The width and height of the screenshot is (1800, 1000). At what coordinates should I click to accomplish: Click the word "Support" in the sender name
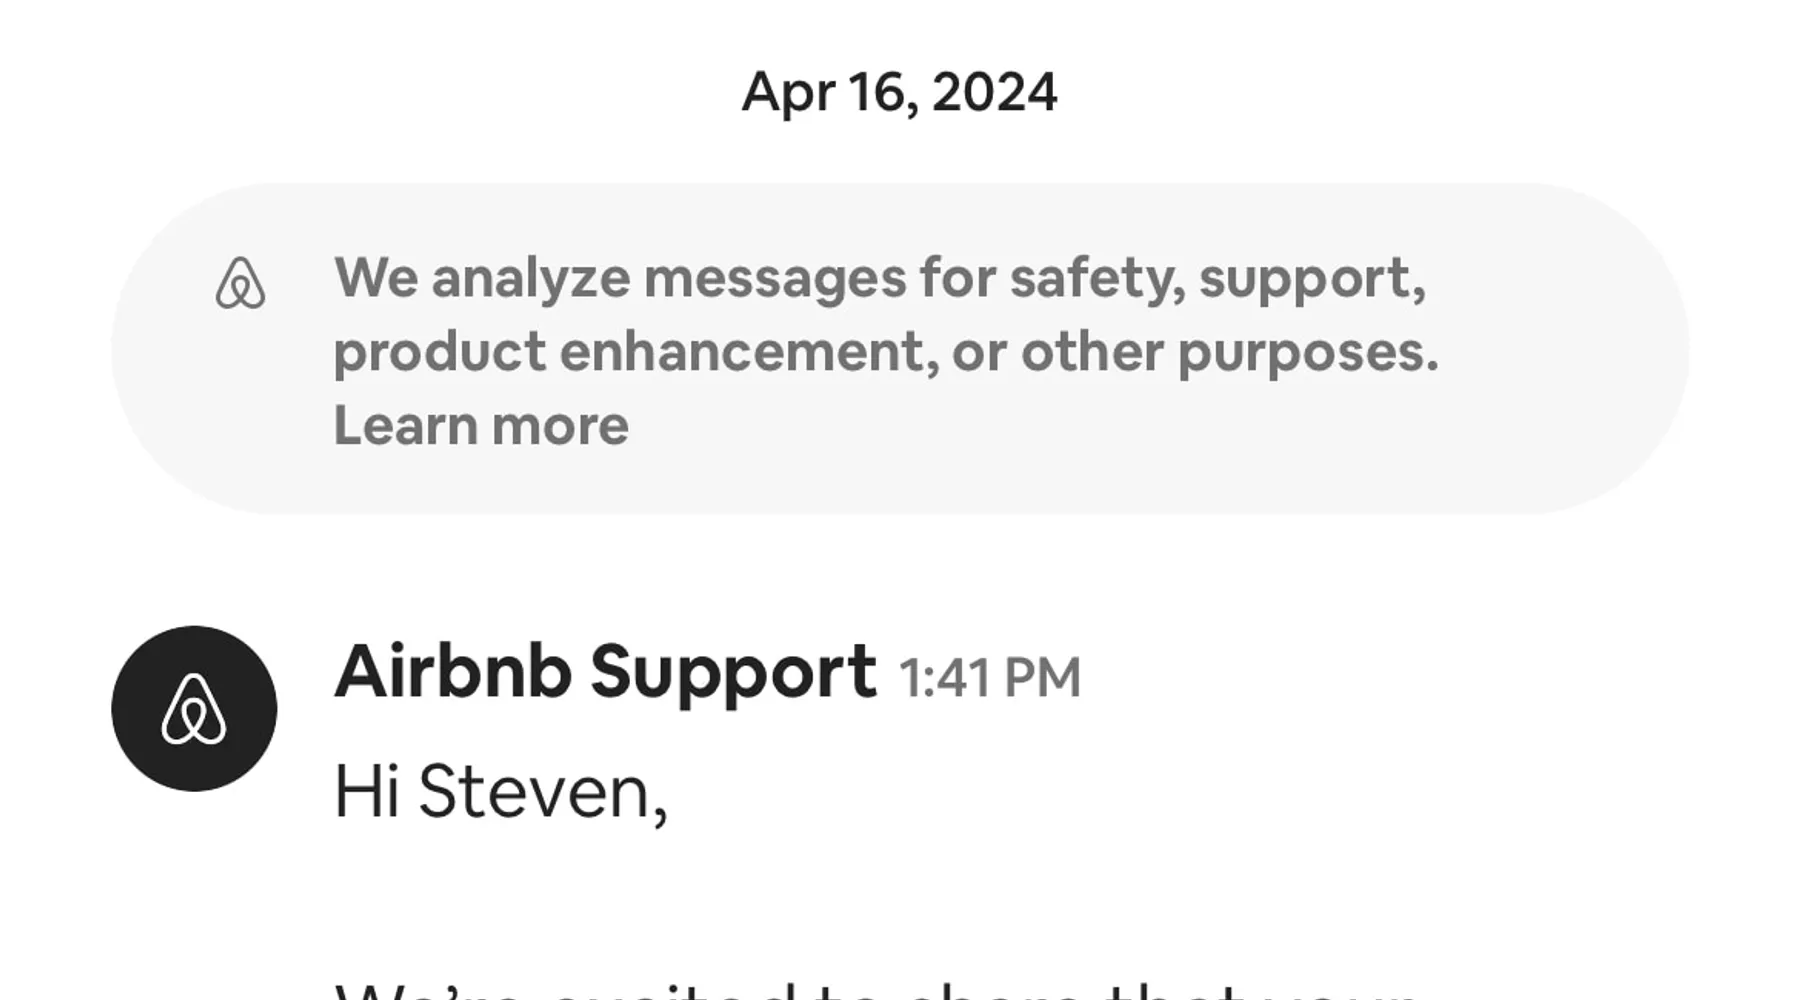733,672
